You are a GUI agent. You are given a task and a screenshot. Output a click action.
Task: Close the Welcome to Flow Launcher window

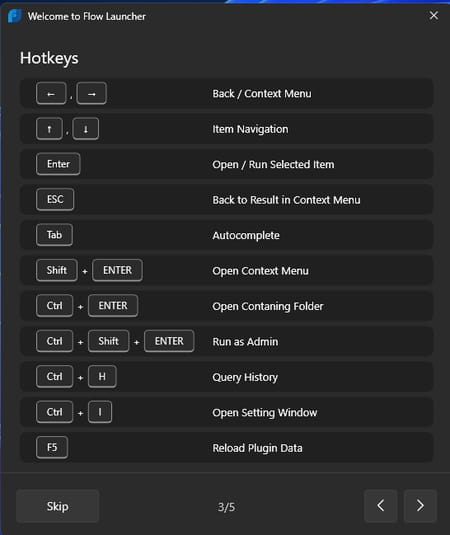[x=434, y=15]
